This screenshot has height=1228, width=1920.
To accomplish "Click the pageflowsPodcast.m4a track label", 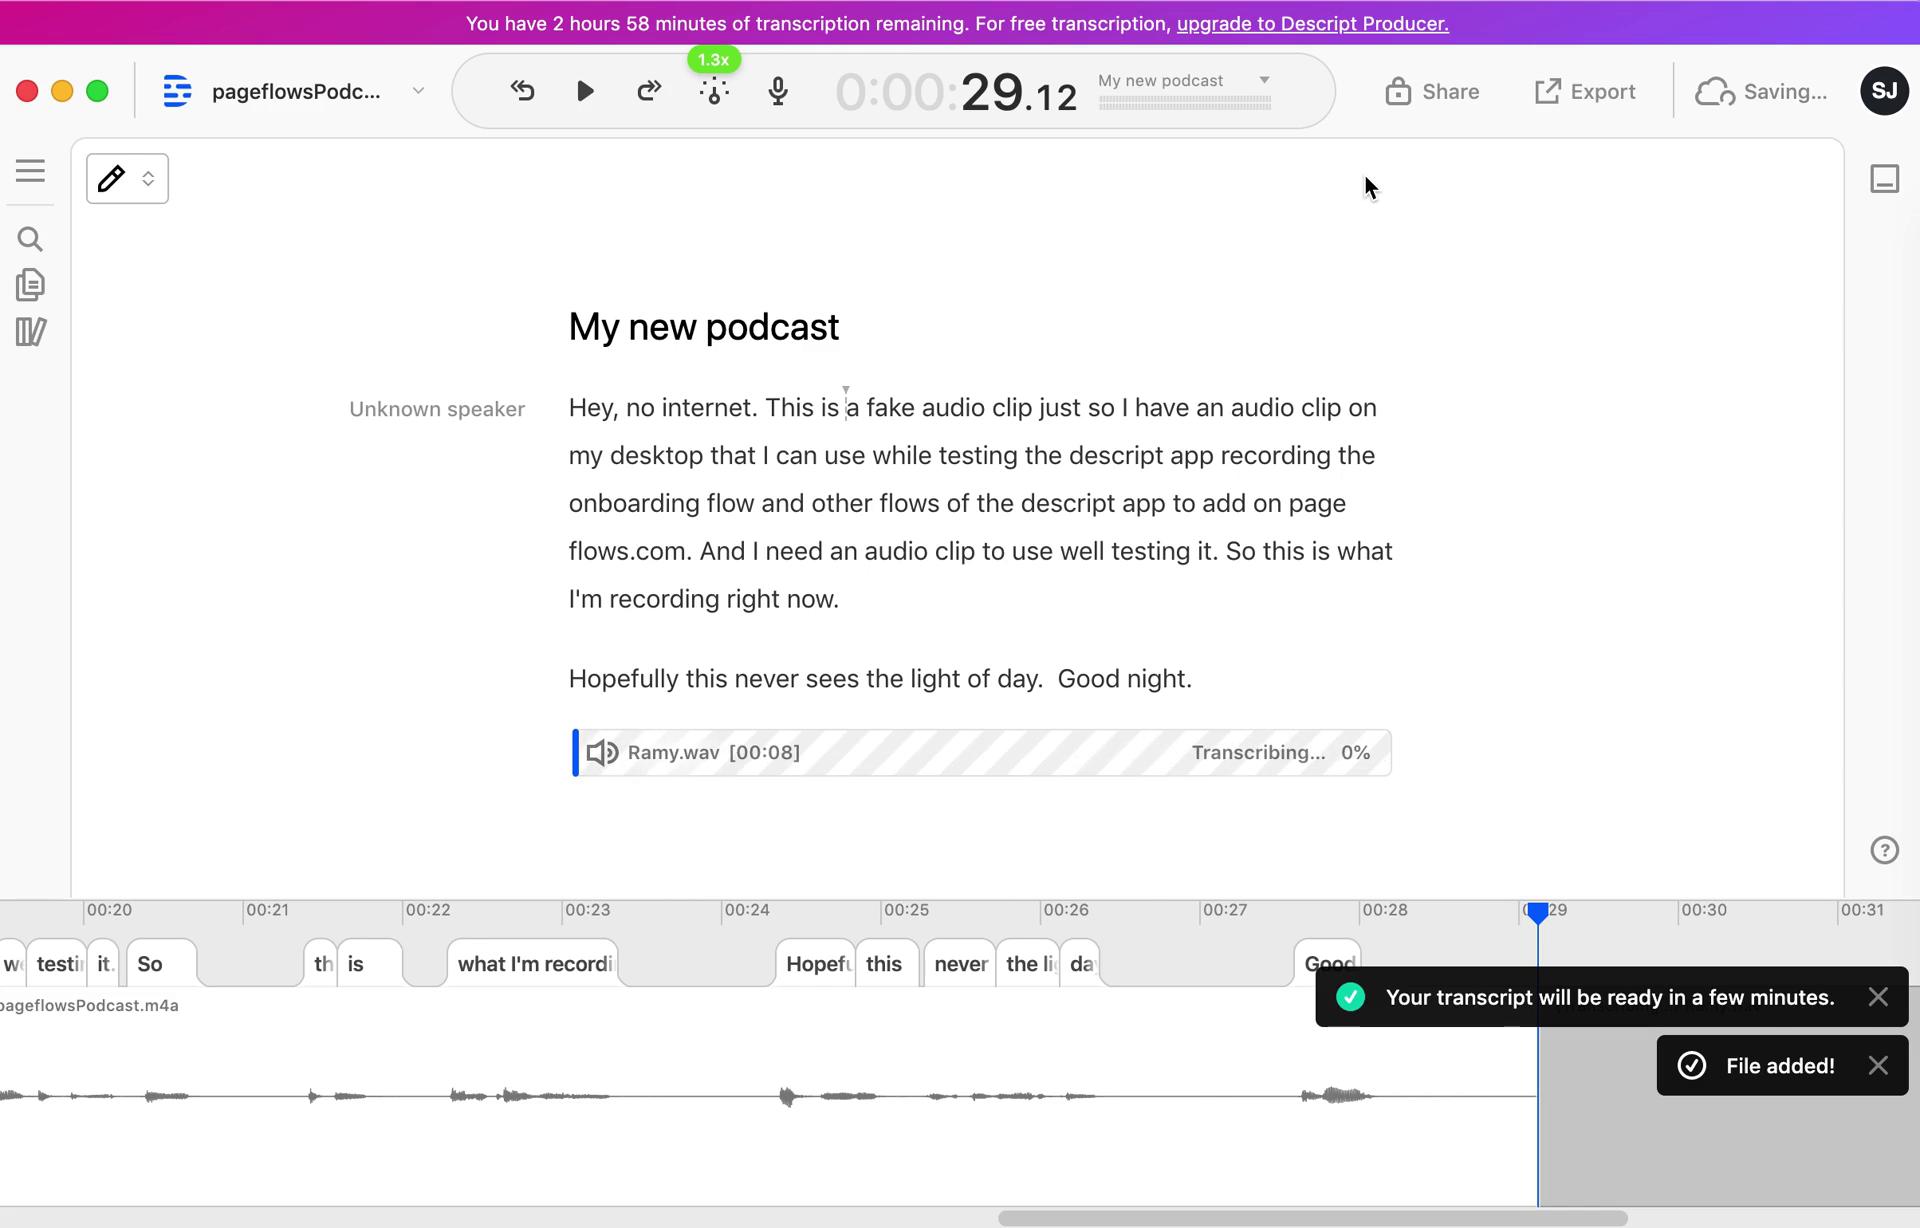I will (x=89, y=1006).
